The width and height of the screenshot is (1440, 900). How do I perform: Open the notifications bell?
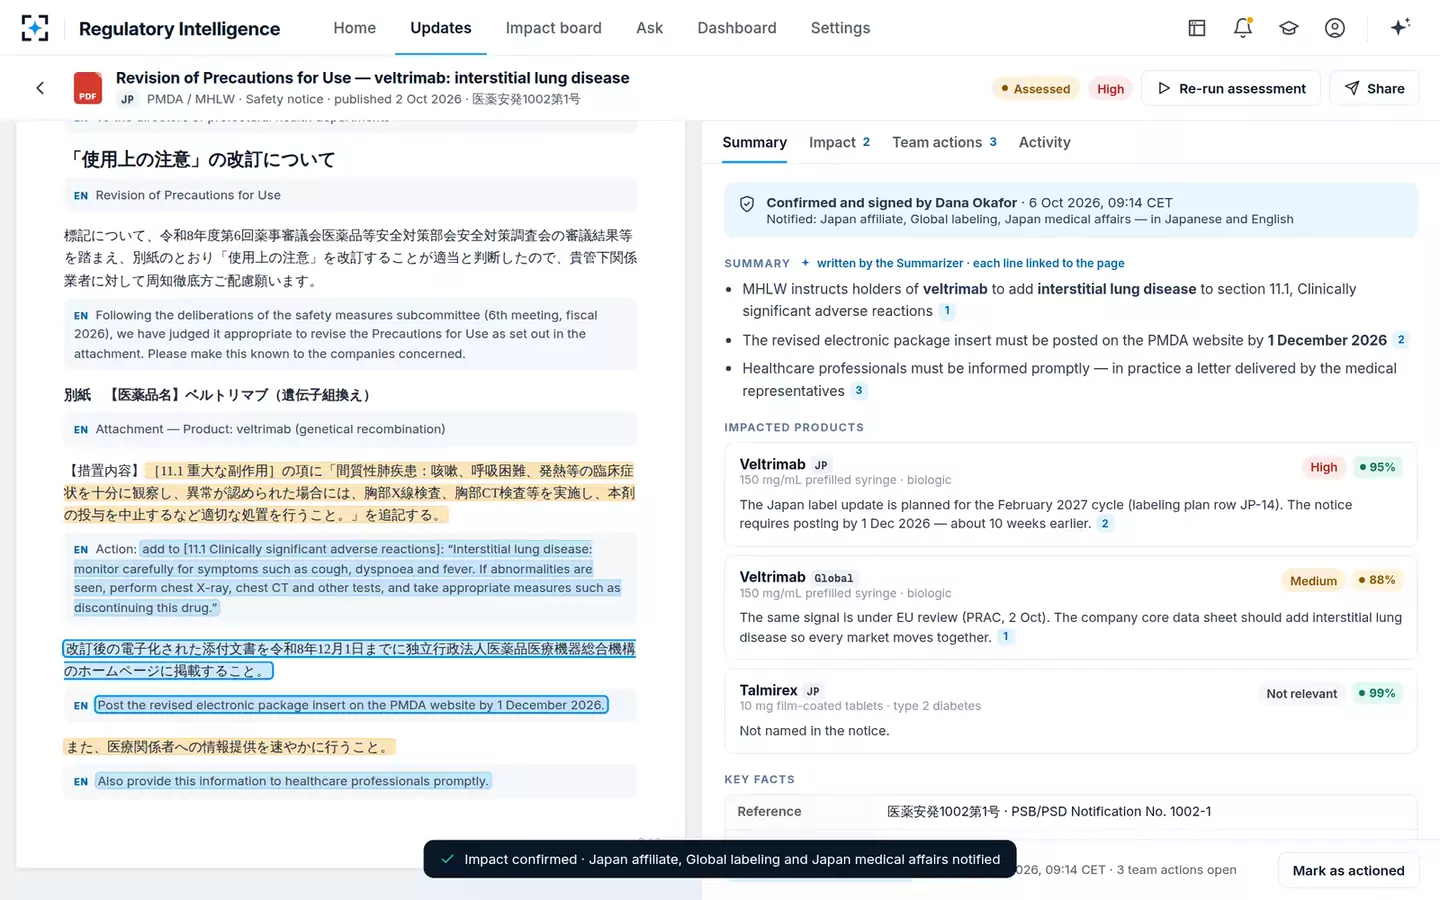[x=1243, y=28]
